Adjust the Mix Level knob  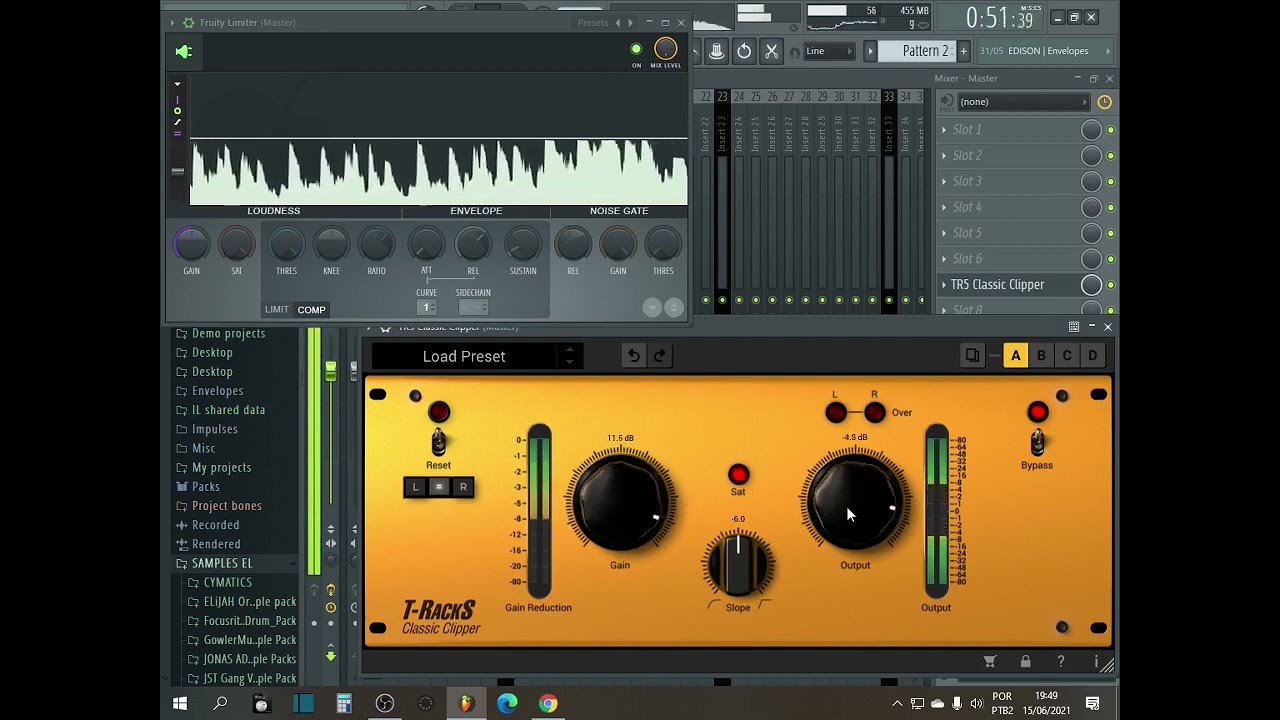[665, 49]
